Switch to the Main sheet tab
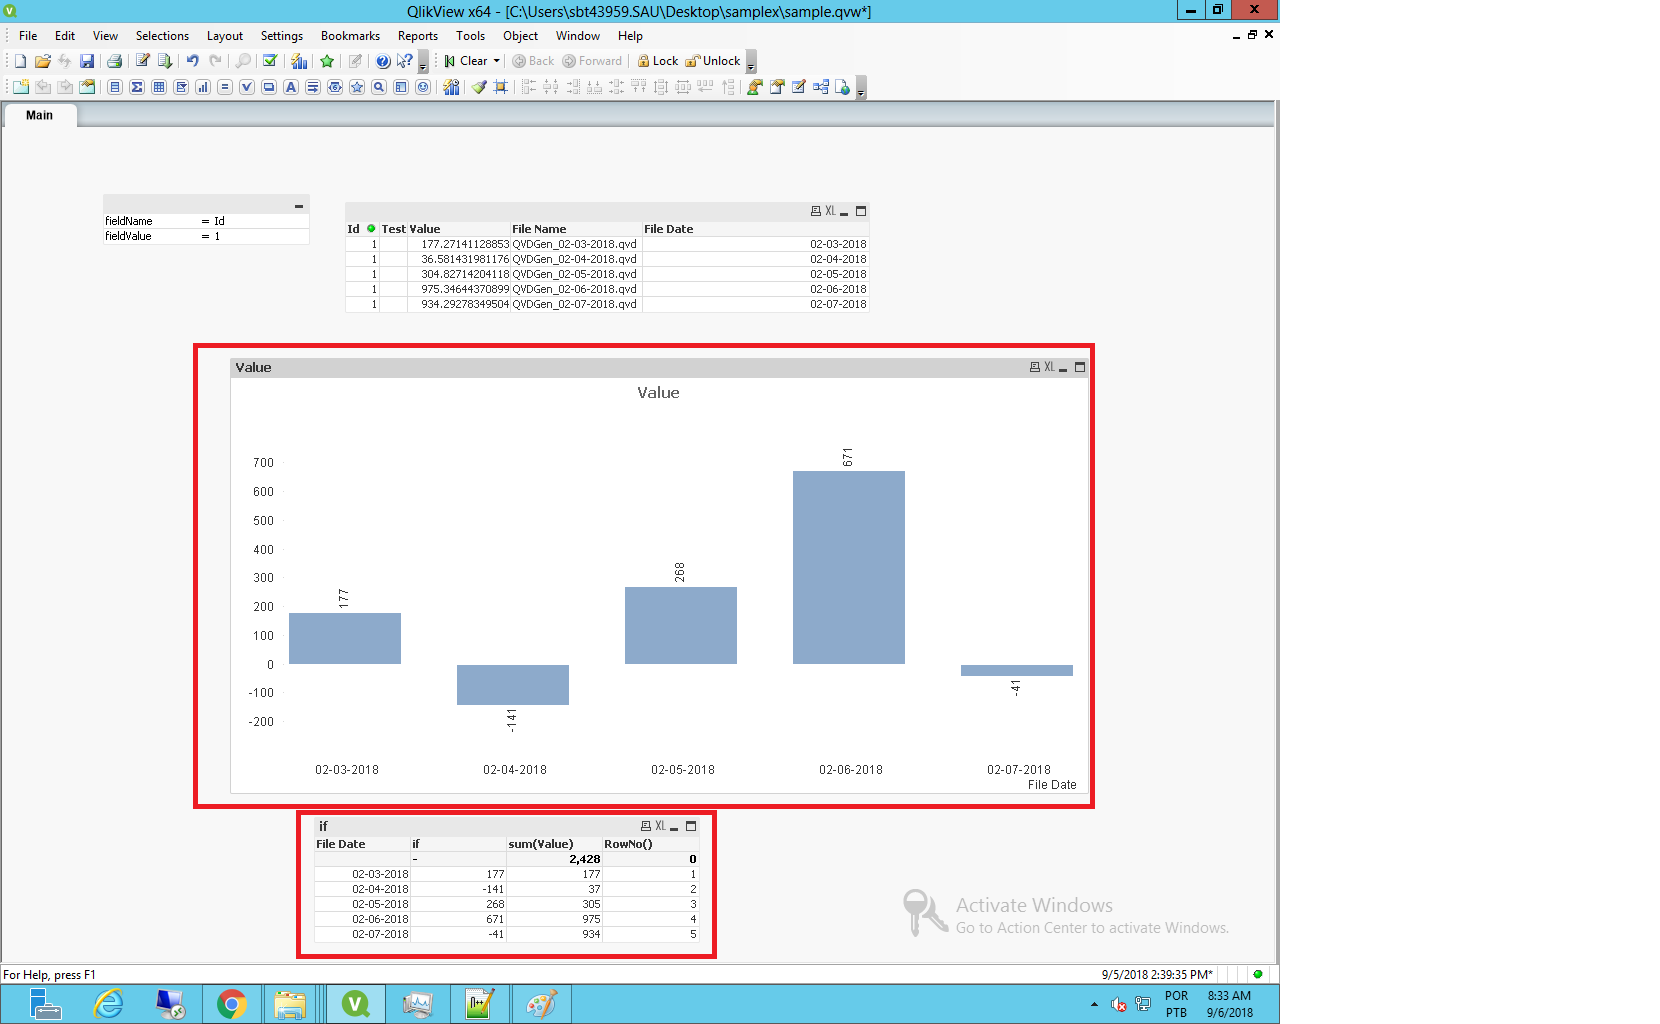Viewport: 1660px width, 1024px height. point(39,115)
